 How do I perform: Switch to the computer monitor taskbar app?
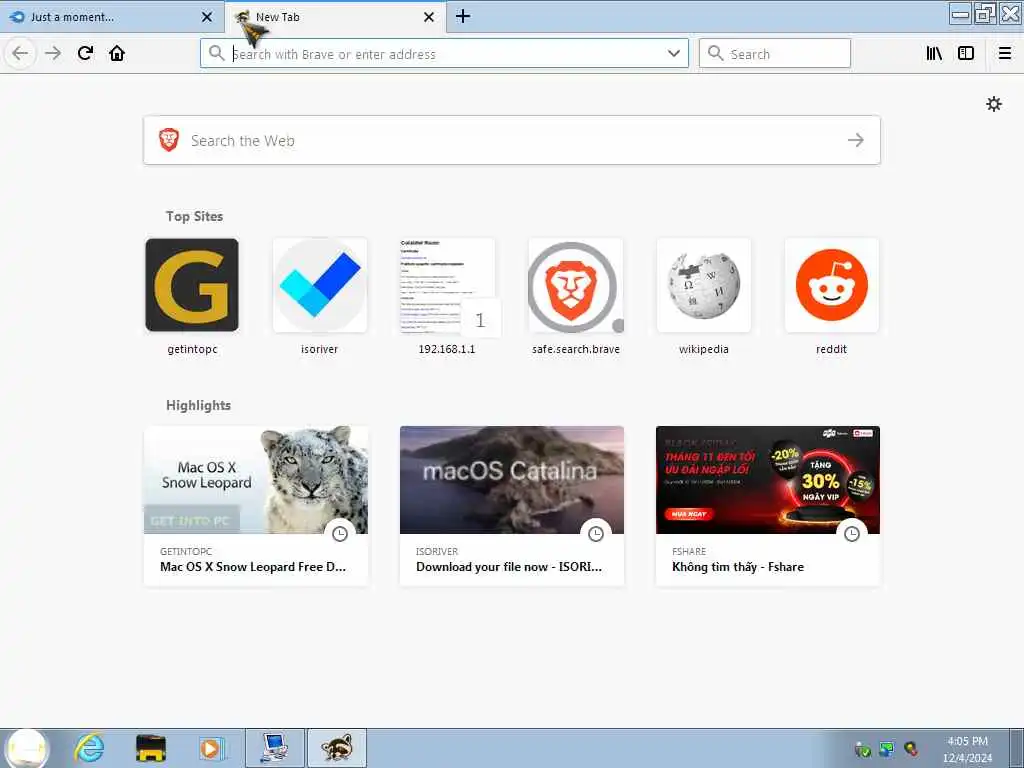coord(274,748)
